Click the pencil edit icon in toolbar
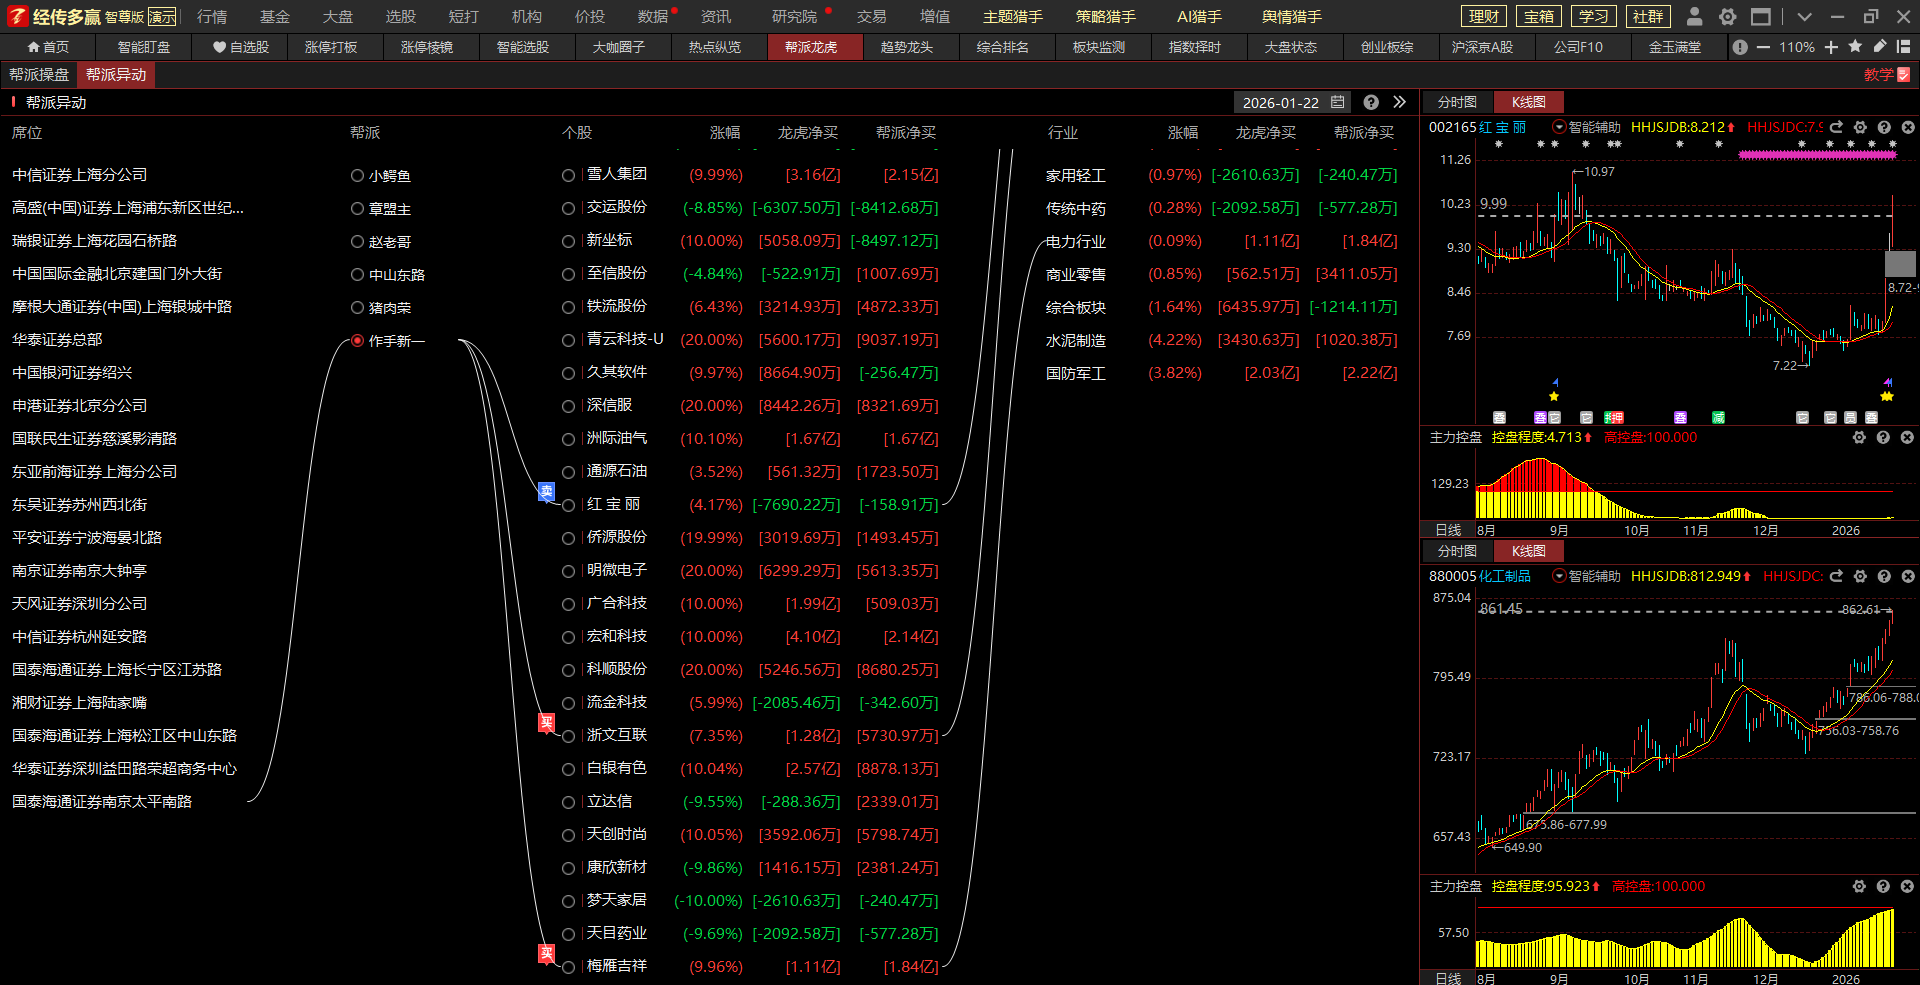The image size is (1920, 985). 1880,47
